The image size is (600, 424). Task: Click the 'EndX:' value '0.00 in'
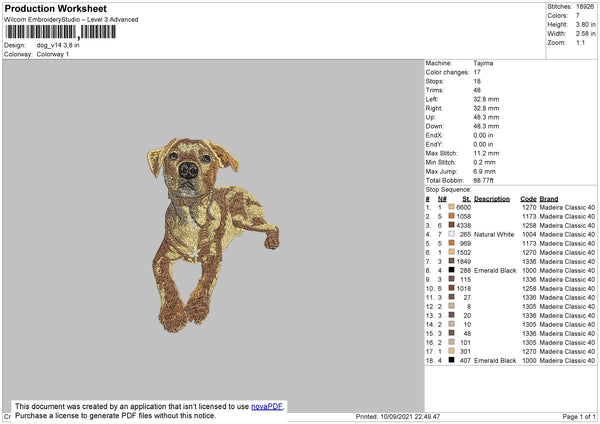click(483, 135)
